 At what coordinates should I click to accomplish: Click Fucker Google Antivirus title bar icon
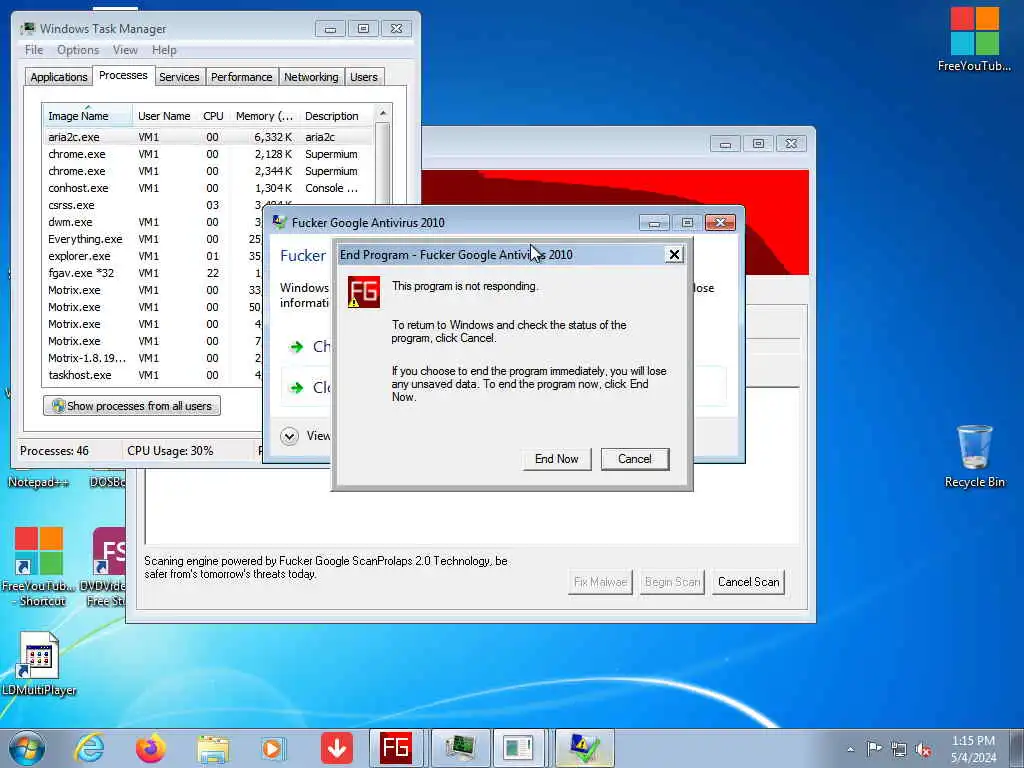pos(280,223)
